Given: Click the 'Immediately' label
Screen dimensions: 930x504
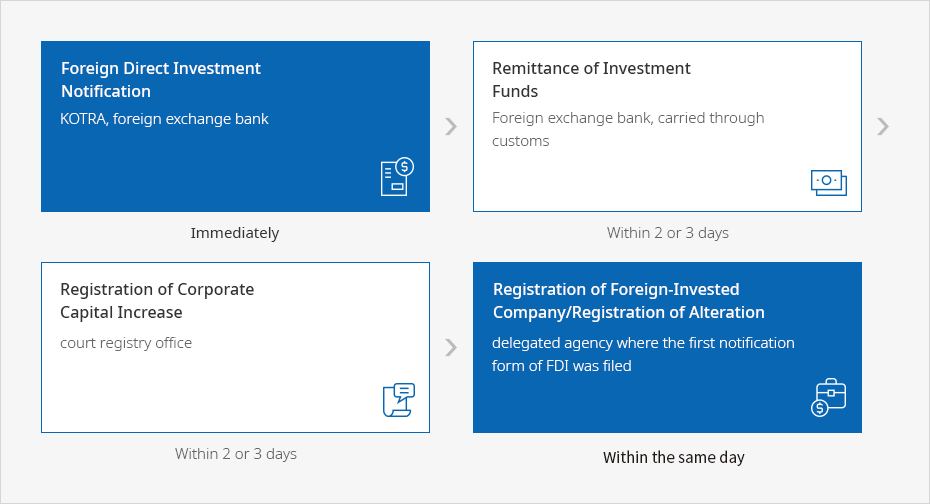Looking at the screenshot, I should (235, 233).
